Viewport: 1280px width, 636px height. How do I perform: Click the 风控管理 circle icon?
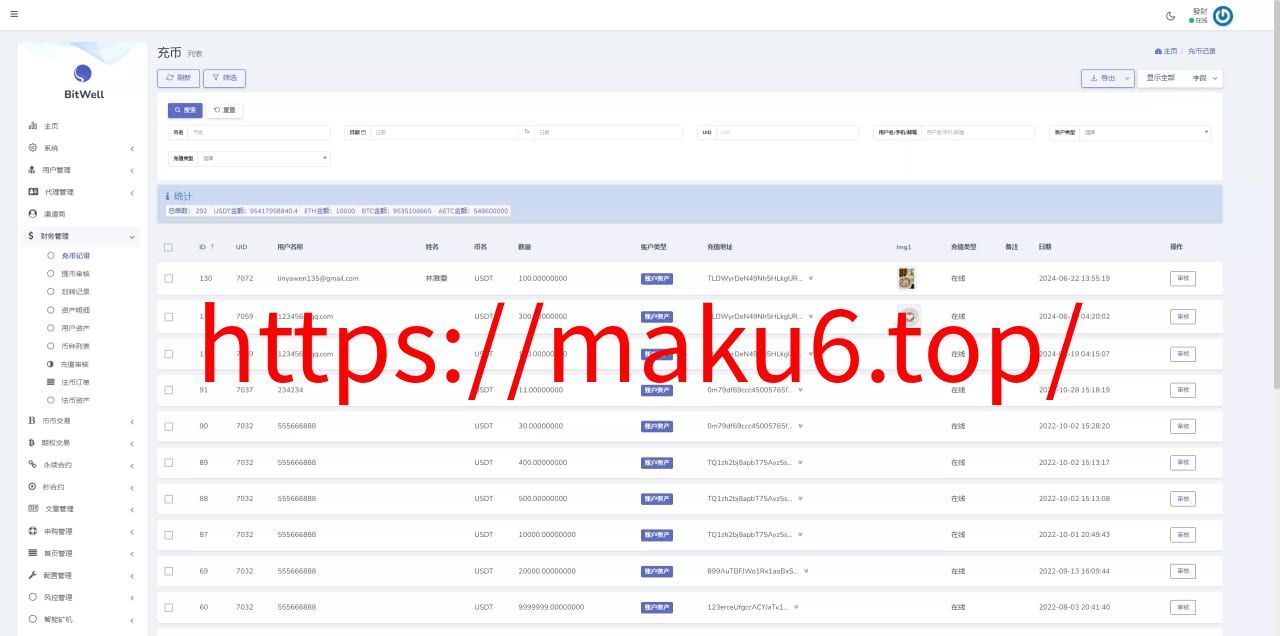(33, 597)
